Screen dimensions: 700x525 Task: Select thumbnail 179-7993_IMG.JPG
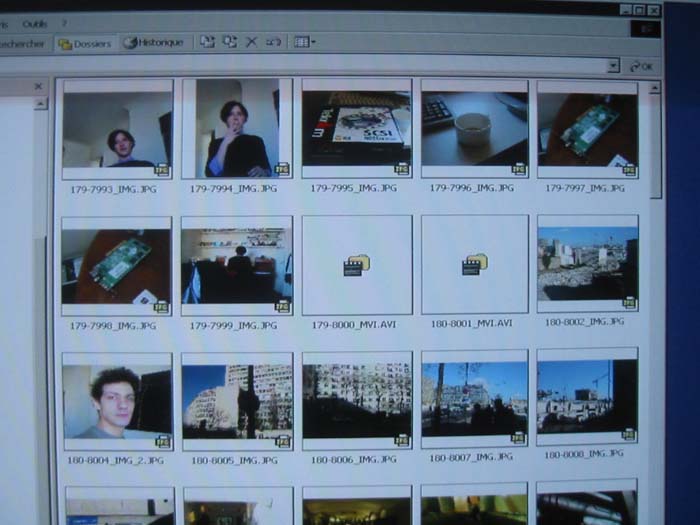click(x=117, y=129)
